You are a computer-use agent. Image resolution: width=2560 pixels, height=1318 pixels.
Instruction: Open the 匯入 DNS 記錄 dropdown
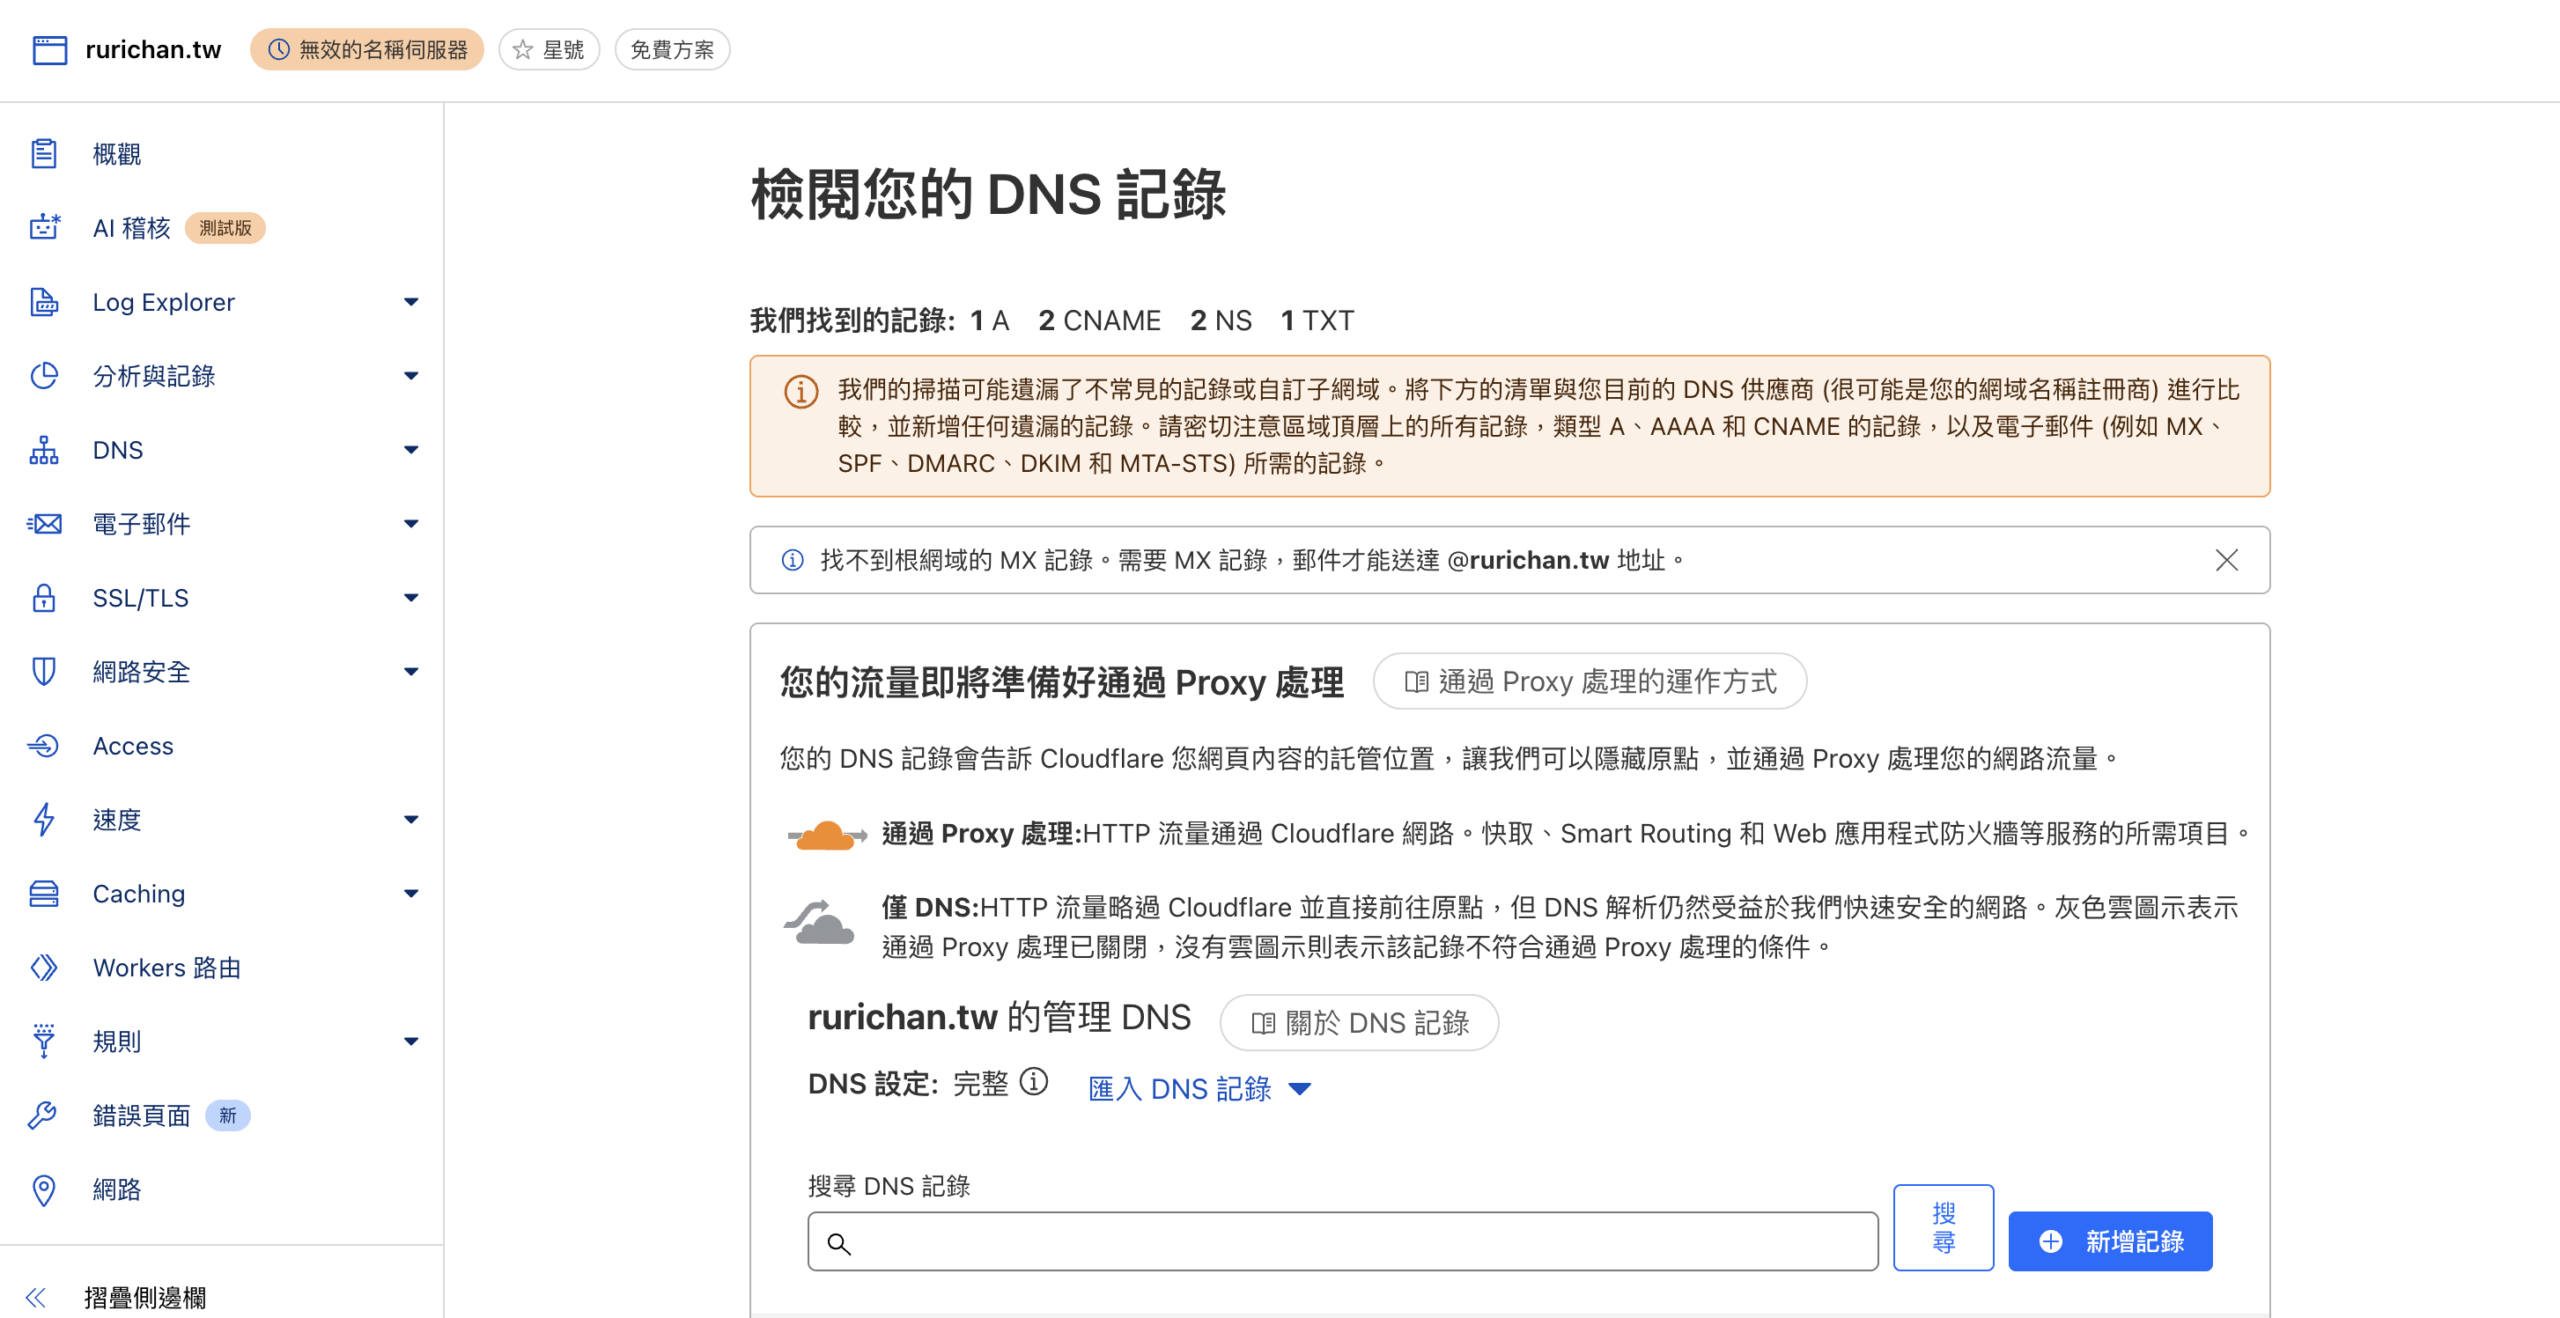(1199, 1089)
